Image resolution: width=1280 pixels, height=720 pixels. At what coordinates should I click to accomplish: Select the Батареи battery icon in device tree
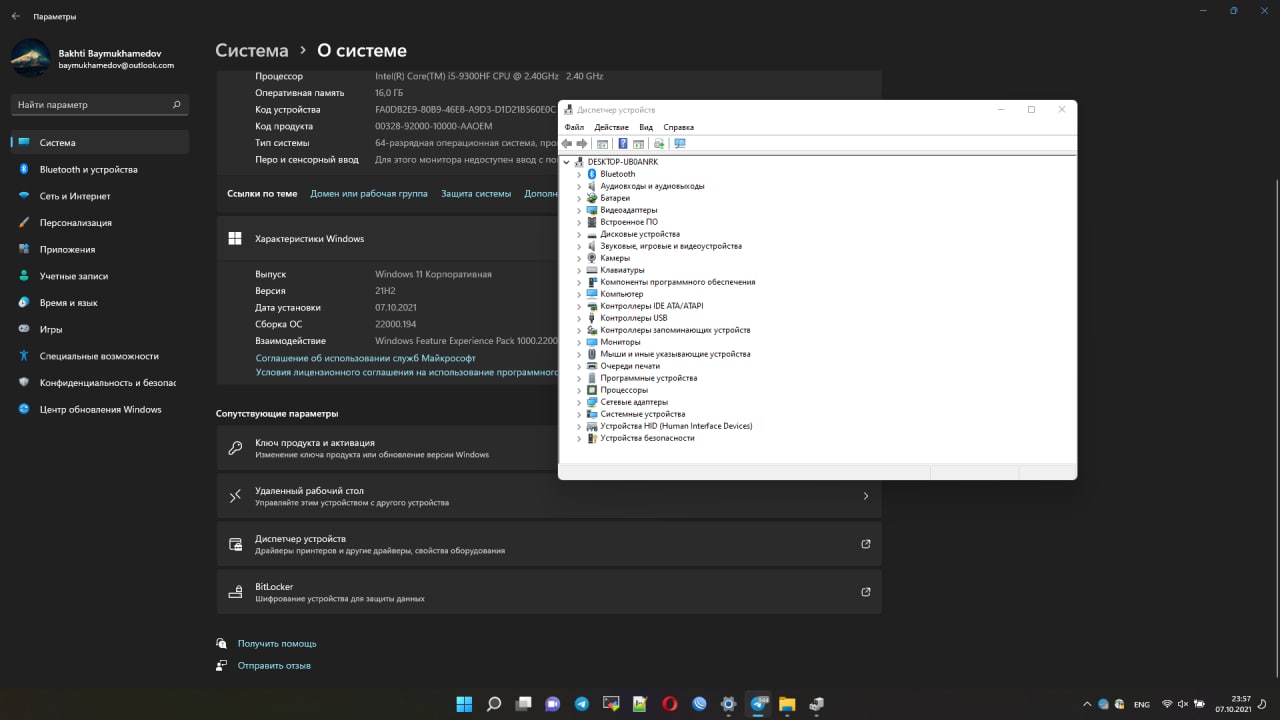click(592, 198)
